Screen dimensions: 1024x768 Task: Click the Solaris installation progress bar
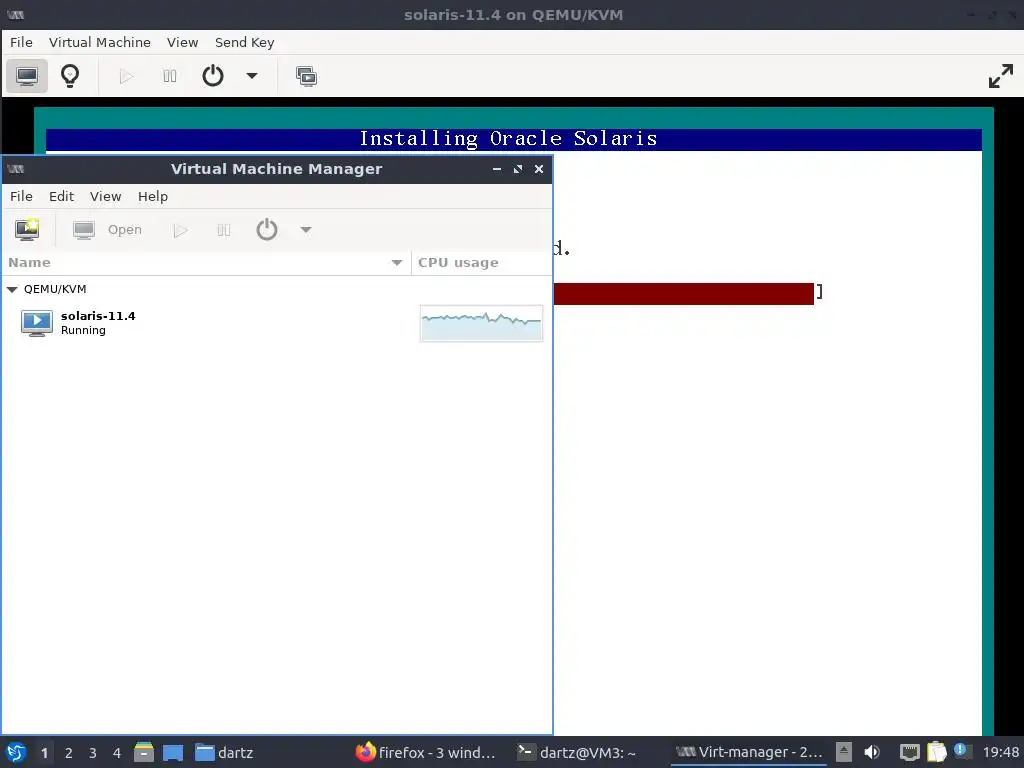684,293
